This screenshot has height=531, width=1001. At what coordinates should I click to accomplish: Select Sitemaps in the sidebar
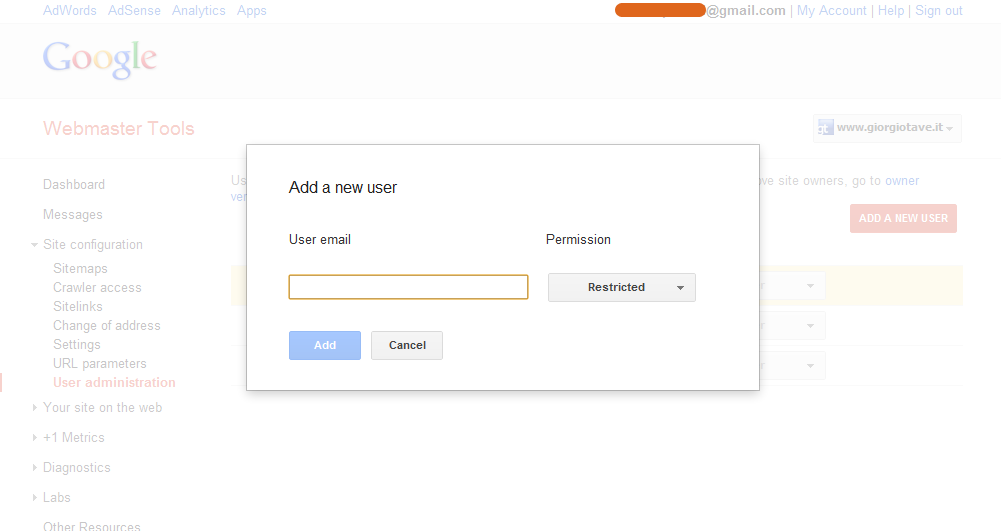(x=80, y=269)
